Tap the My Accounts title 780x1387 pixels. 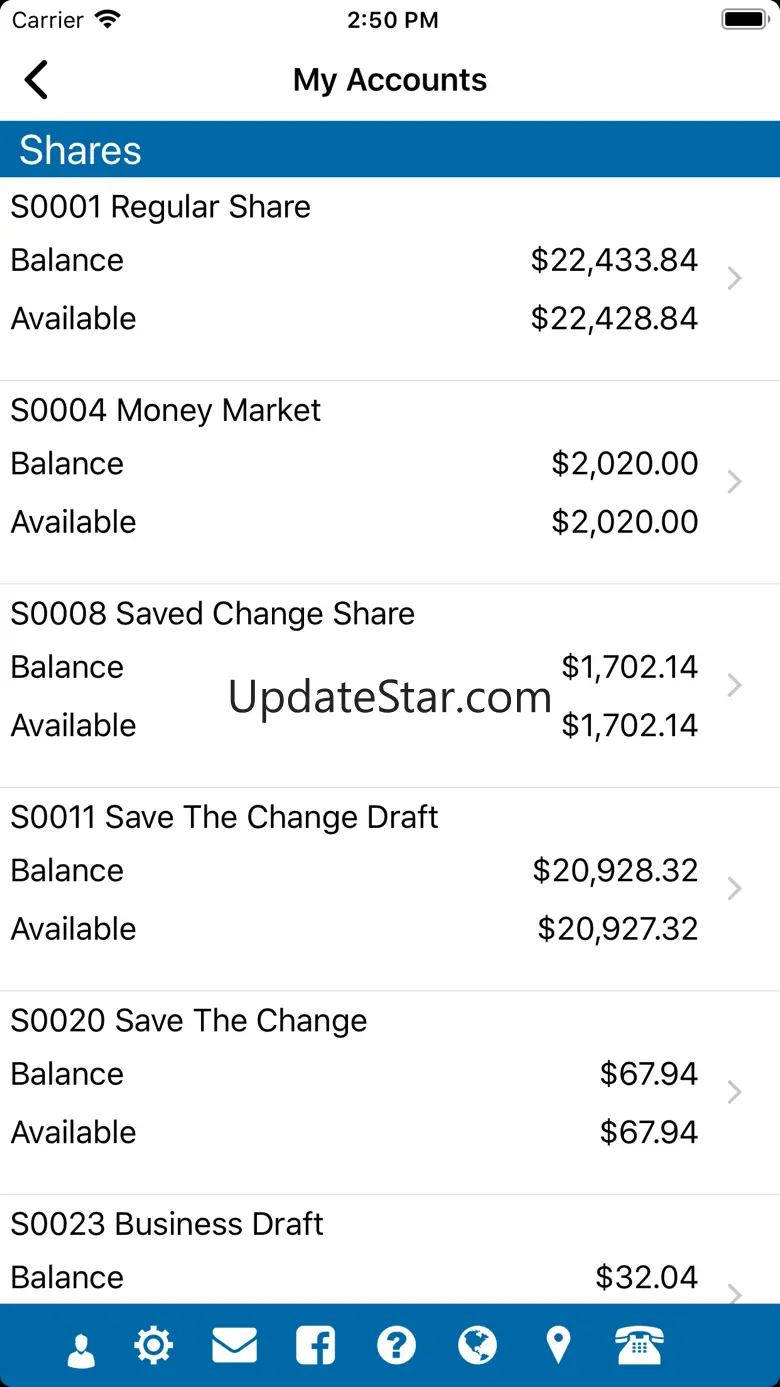click(390, 80)
